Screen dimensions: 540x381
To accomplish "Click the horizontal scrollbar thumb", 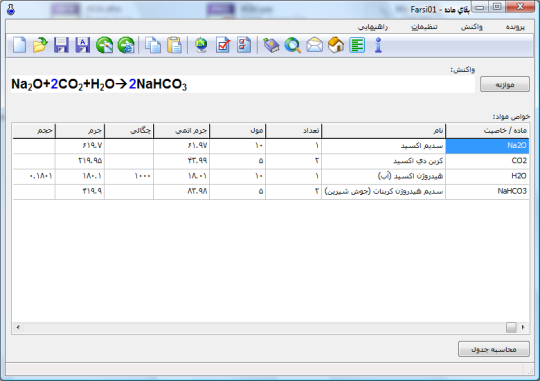I will tap(511, 327).
